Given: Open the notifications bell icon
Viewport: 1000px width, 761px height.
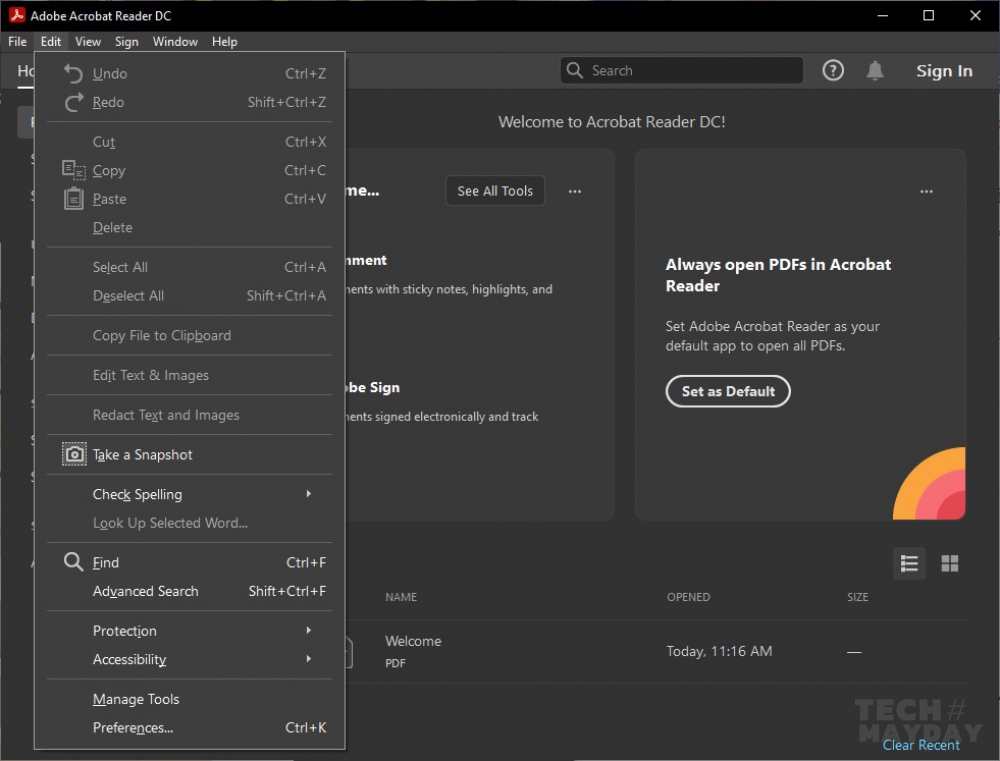Looking at the screenshot, I should point(875,70).
